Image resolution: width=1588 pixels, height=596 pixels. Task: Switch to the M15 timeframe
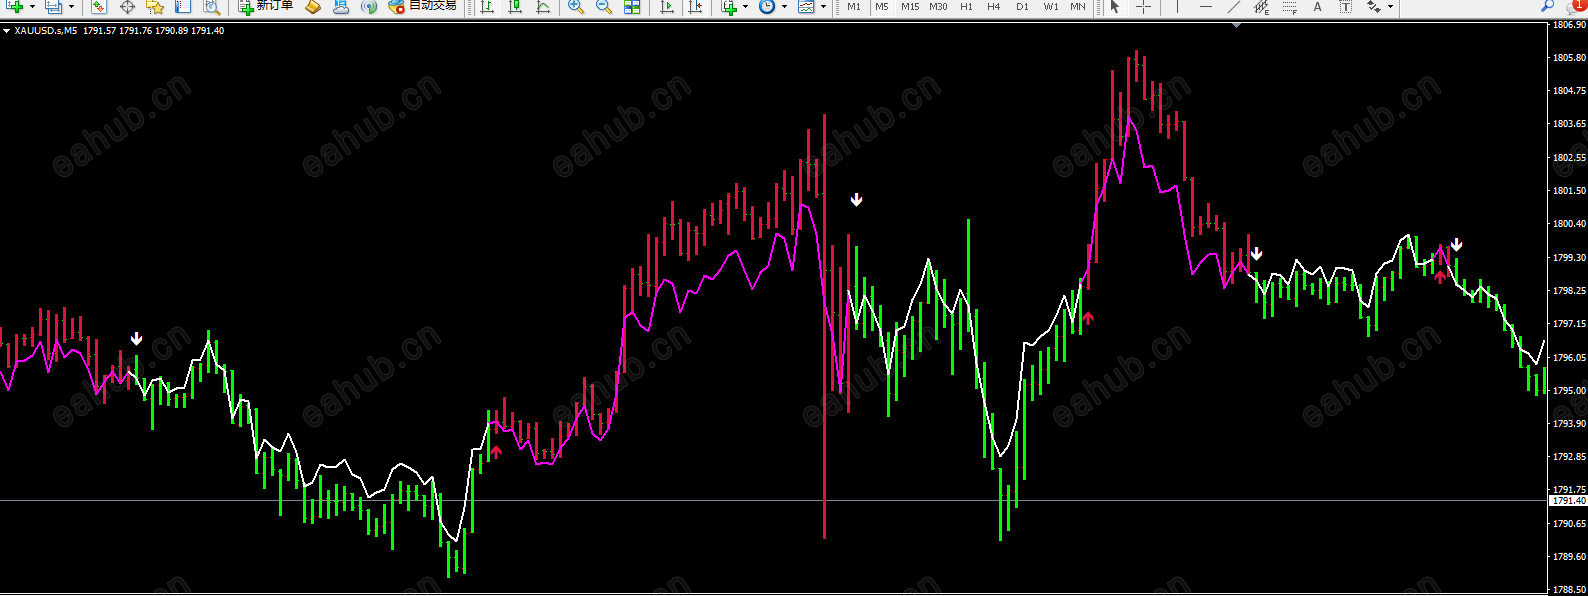(x=910, y=6)
